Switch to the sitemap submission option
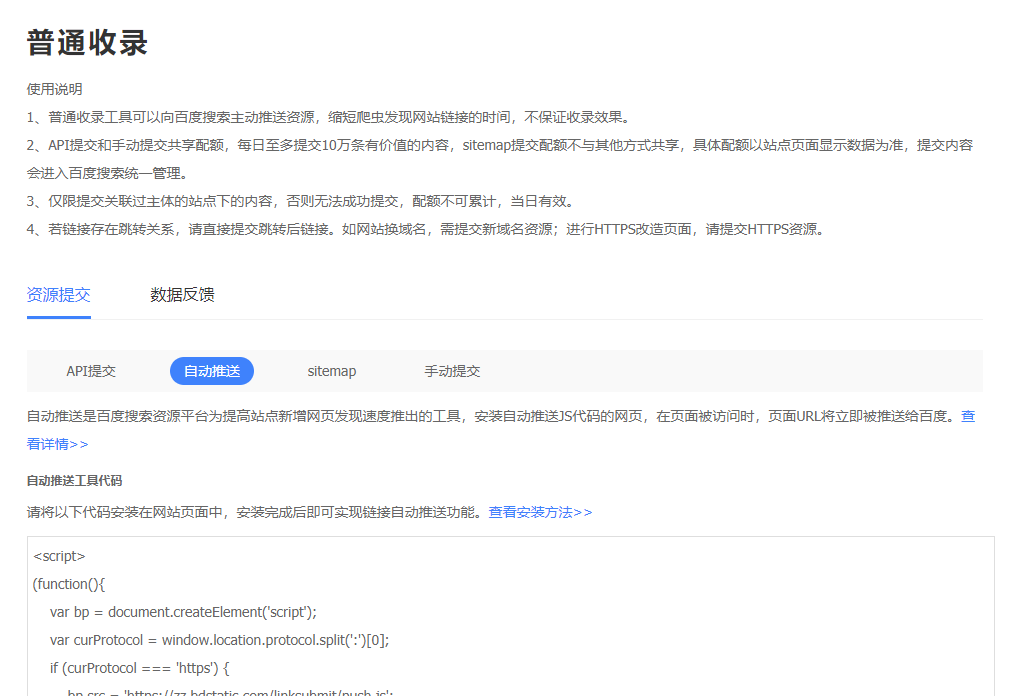The height and width of the screenshot is (696, 1017). pos(331,371)
